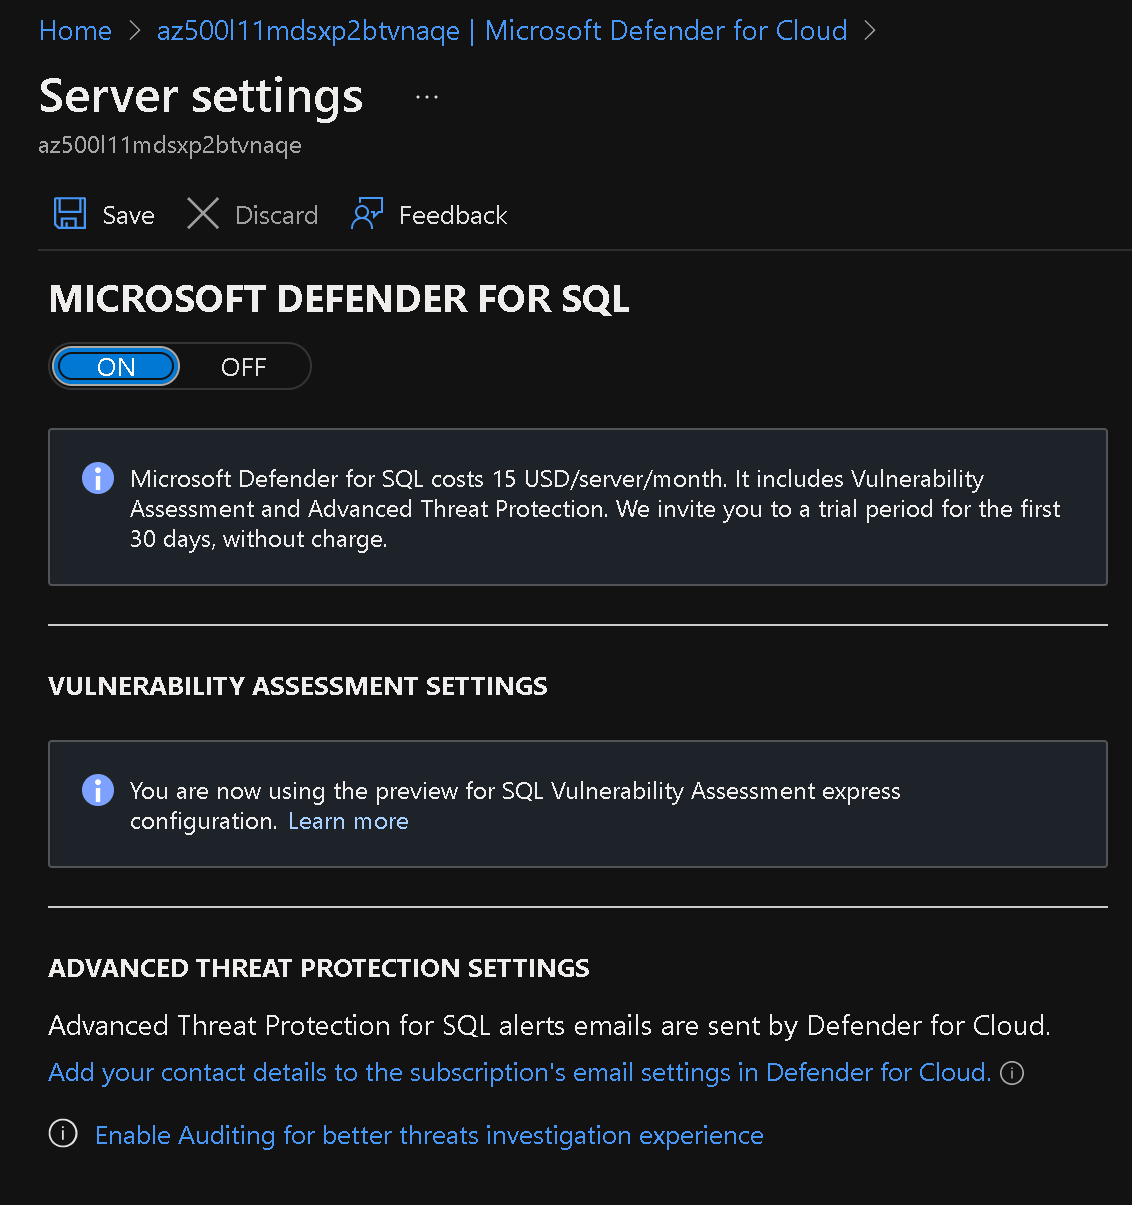Open Learn more about express configuration

348,820
